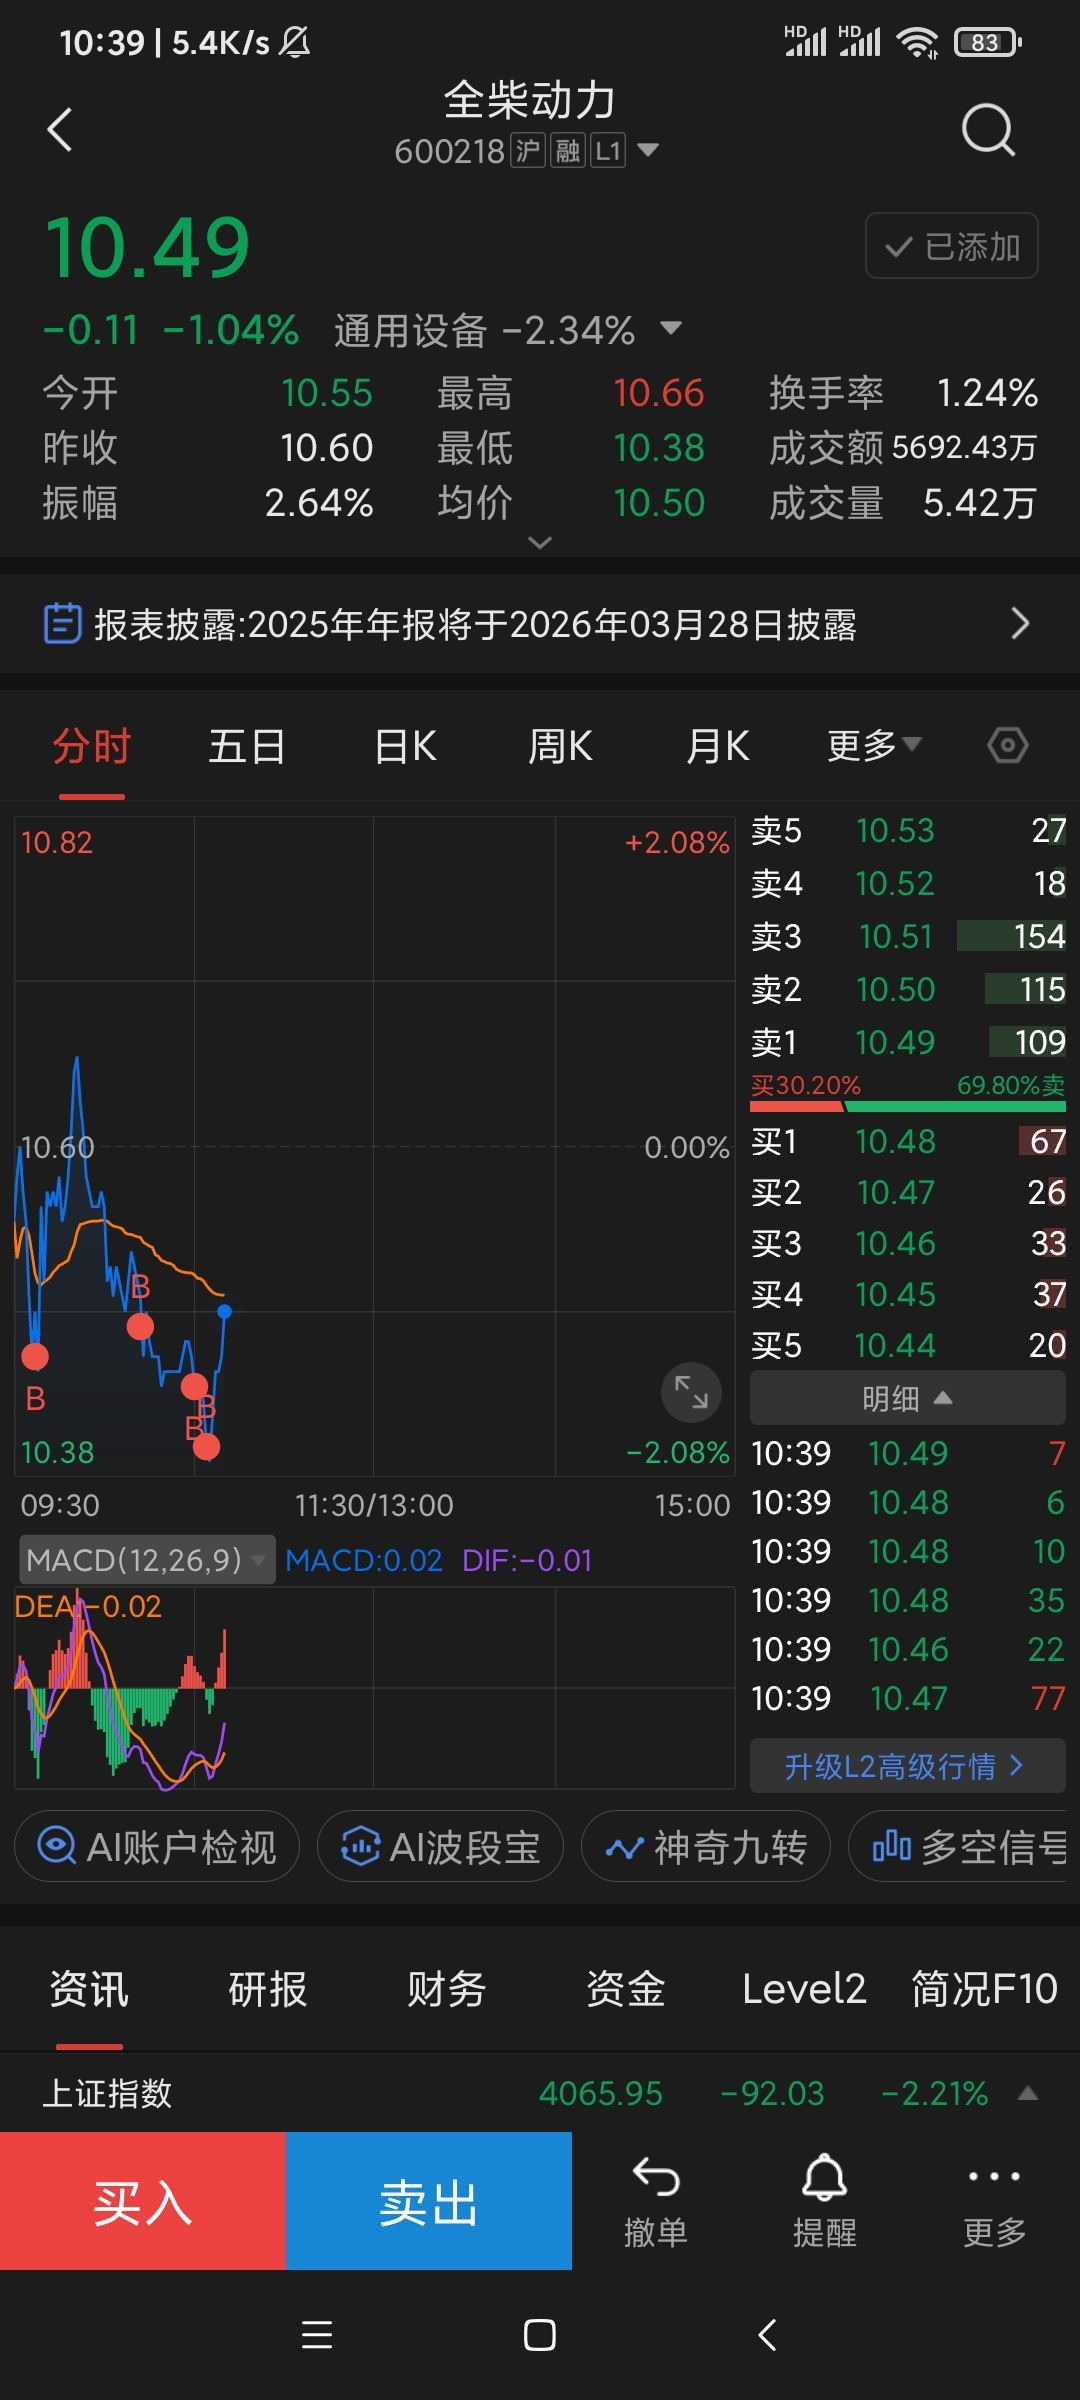This screenshot has height=2400, width=1080.
Task: Open 神奇九转 indicator tool
Action: click(706, 1846)
